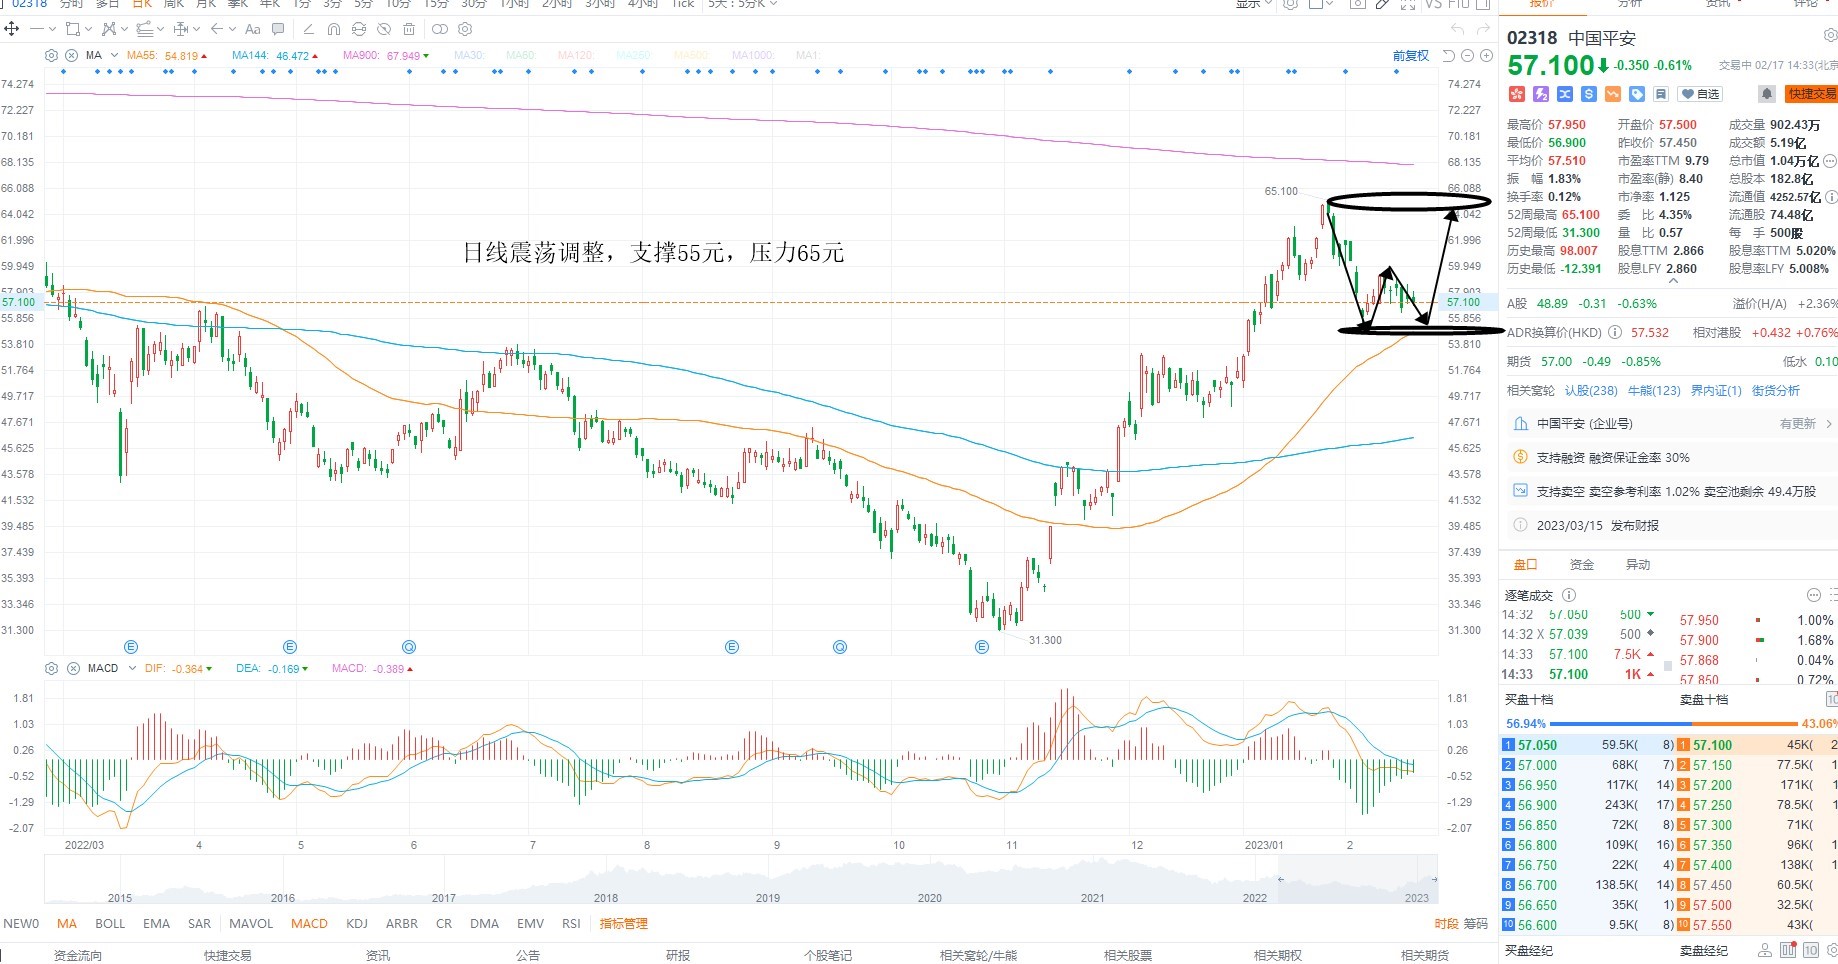Viewport: 1838px width, 964px height.
Task: Open dropdown of line drawing tool
Action: point(52,29)
